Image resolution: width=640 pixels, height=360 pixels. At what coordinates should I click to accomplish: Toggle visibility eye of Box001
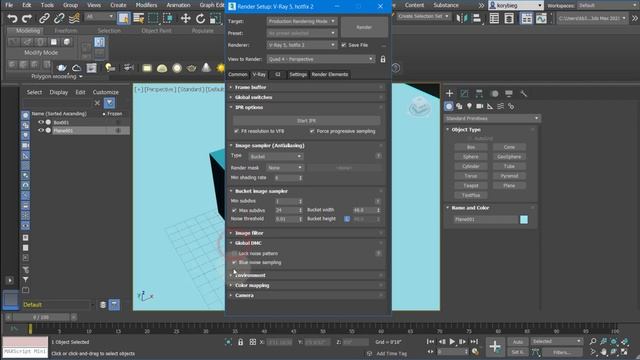click(41, 122)
